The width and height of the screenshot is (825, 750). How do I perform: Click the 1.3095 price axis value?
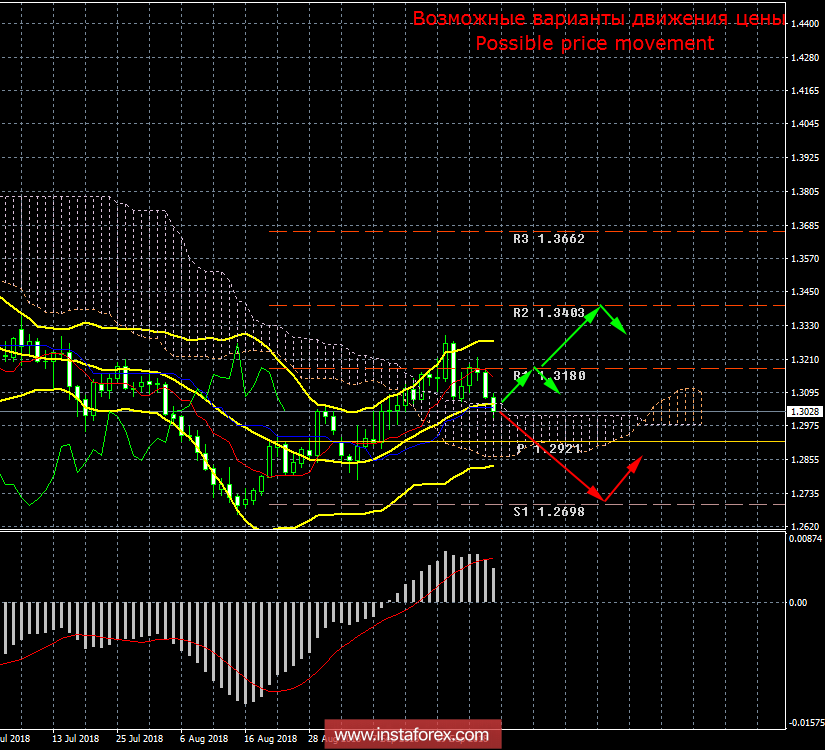805,393
